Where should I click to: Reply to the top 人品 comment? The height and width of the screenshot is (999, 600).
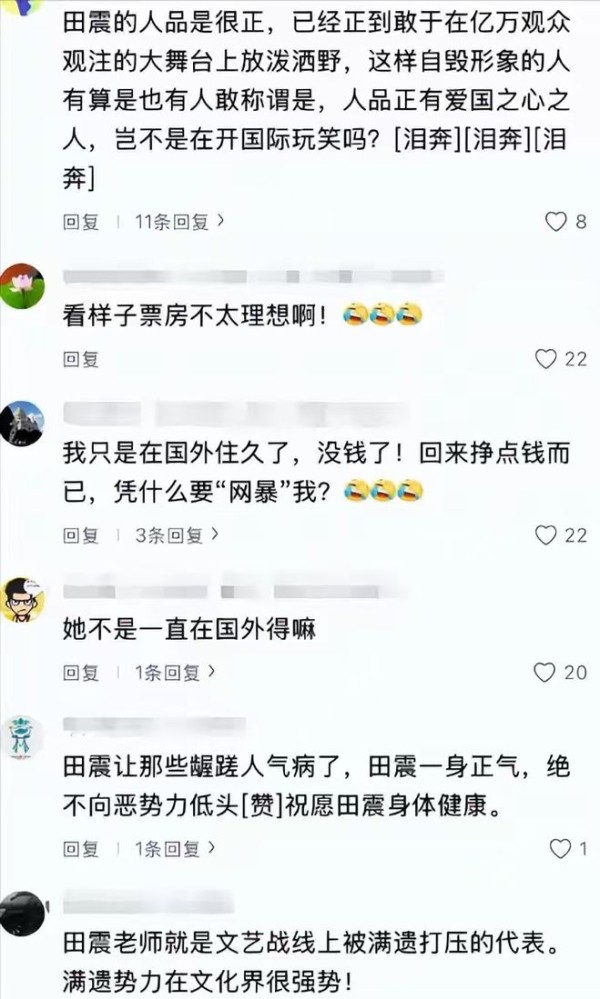(x=81, y=221)
